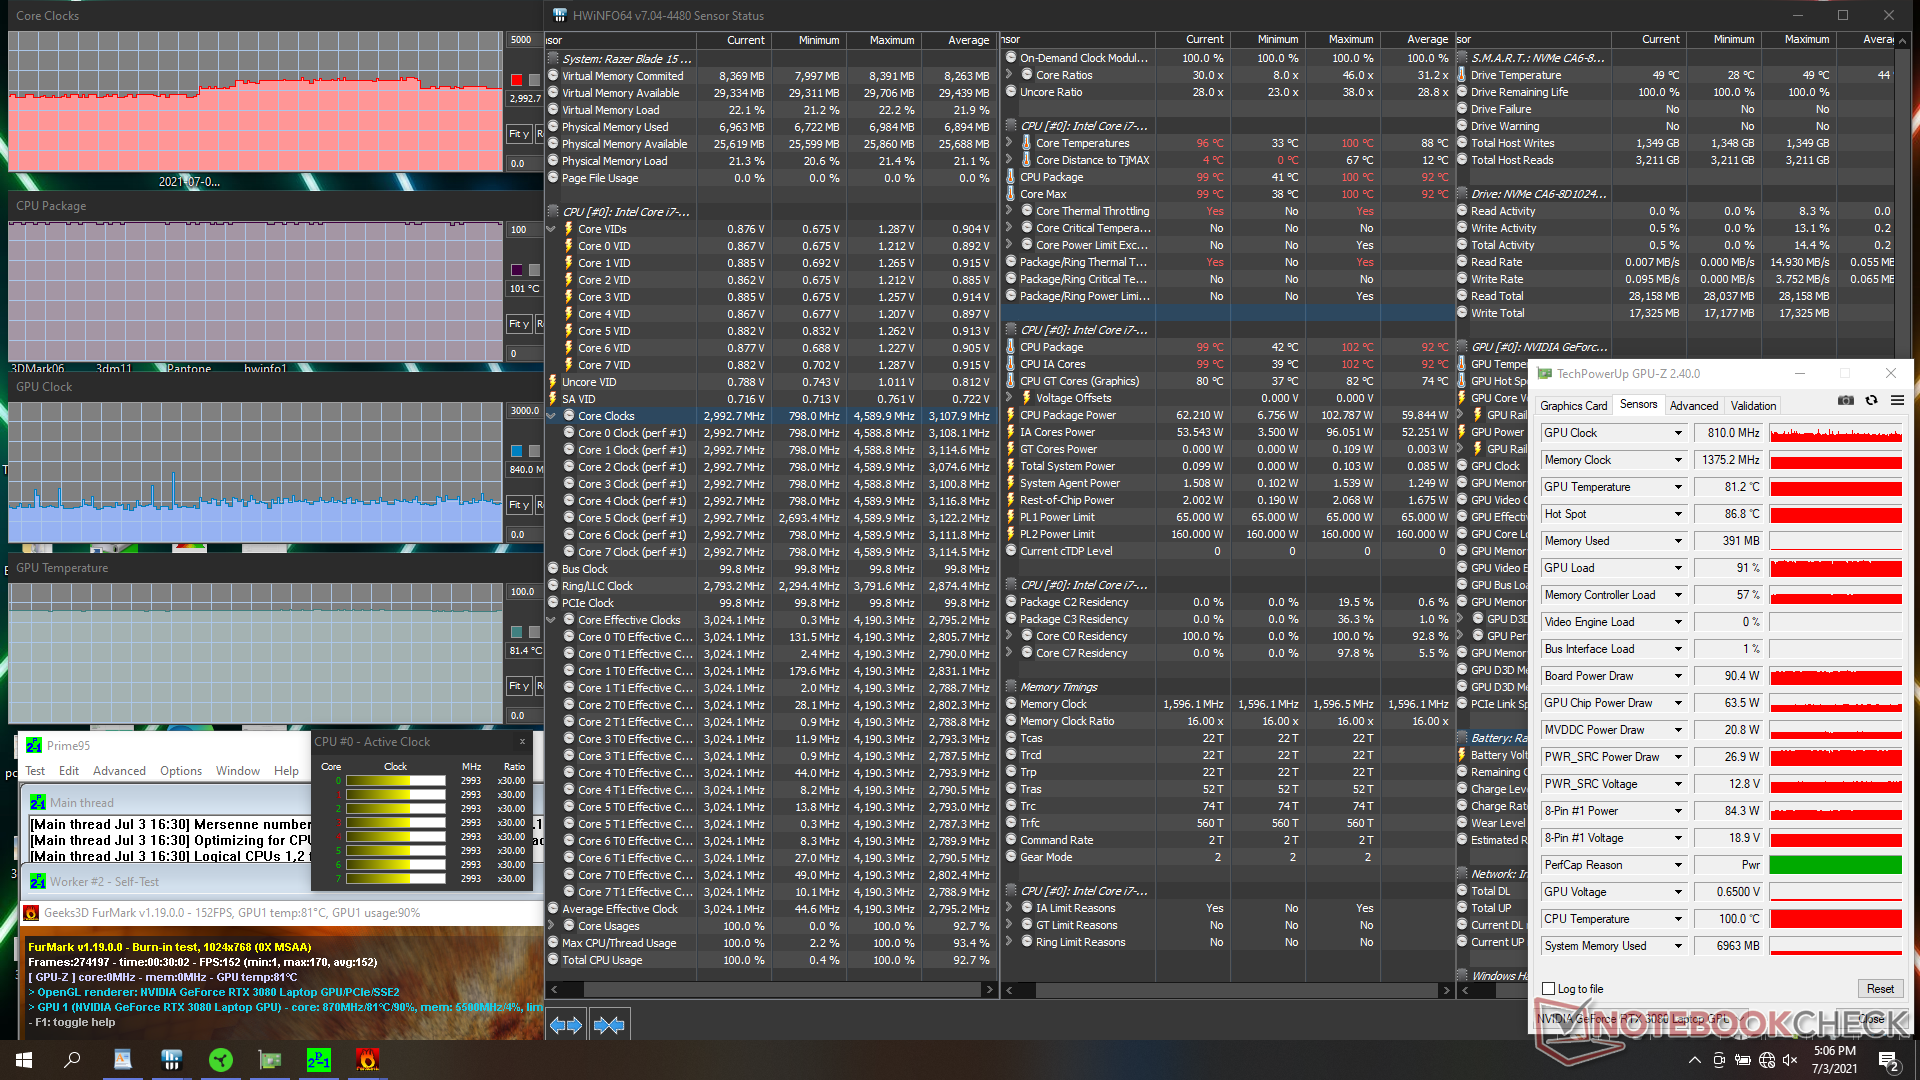The width and height of the screenshot is (1920, 1080).
Task: Click the purple color swatch on CPU Package graph
Action: pyautogui.click(x=517, y=270)
